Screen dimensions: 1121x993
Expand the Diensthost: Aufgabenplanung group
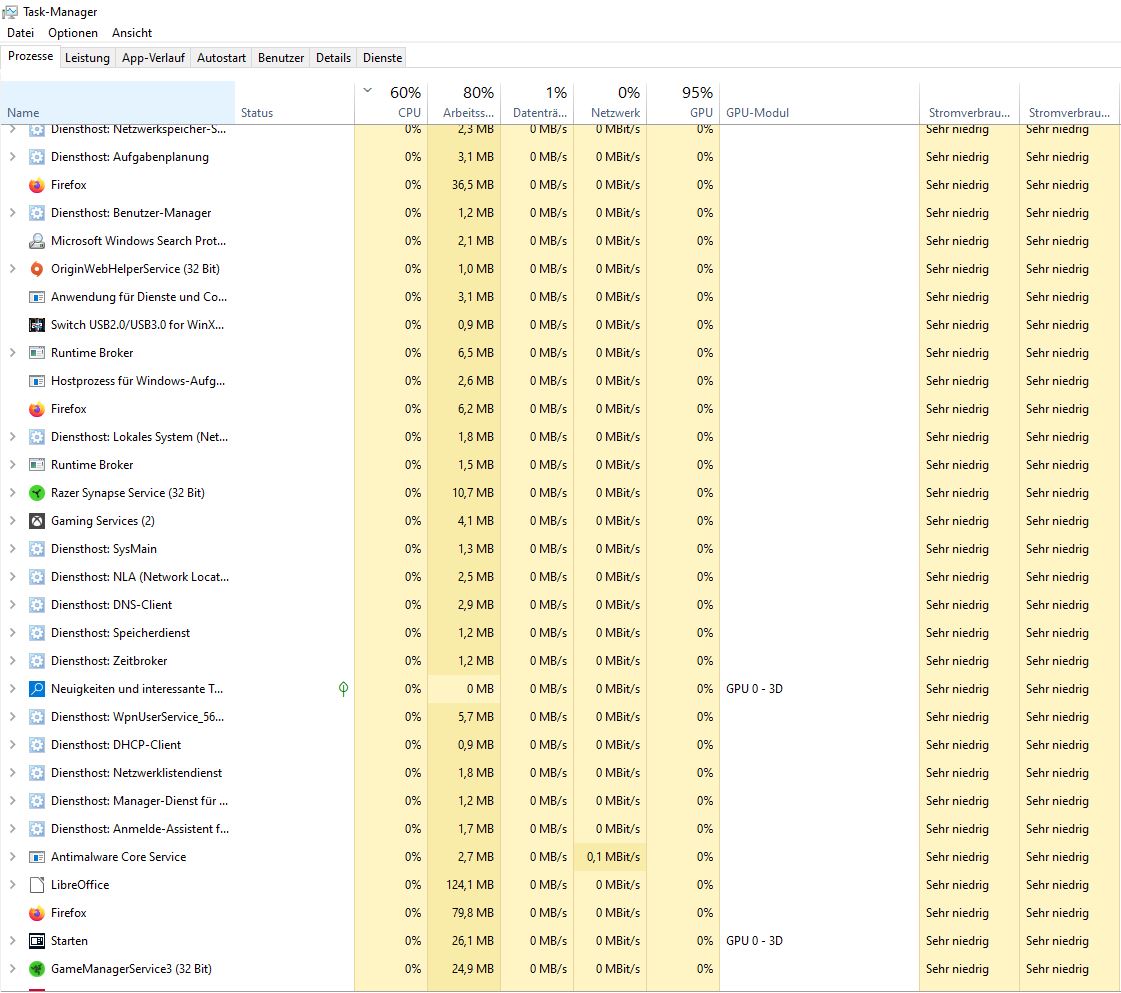[x=12, y=157]
